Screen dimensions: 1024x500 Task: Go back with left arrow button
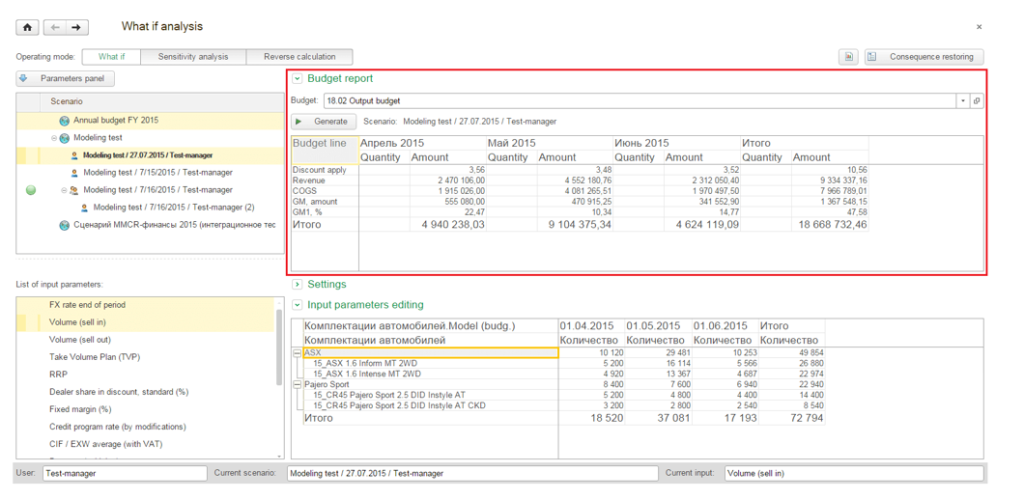[x=55, y=27]
